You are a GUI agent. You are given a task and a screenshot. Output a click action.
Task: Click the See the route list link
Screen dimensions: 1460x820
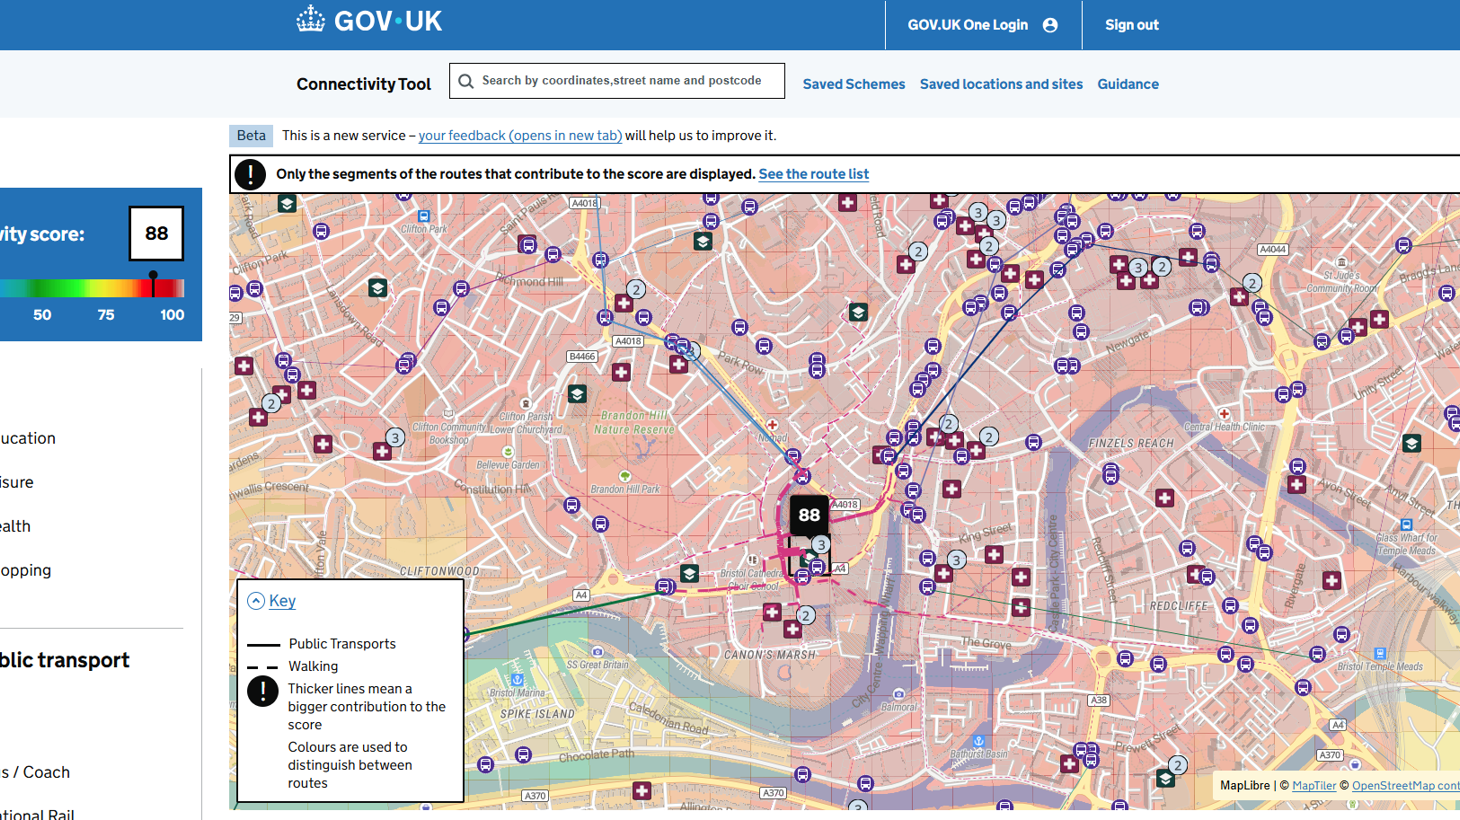tap(813, 174)
